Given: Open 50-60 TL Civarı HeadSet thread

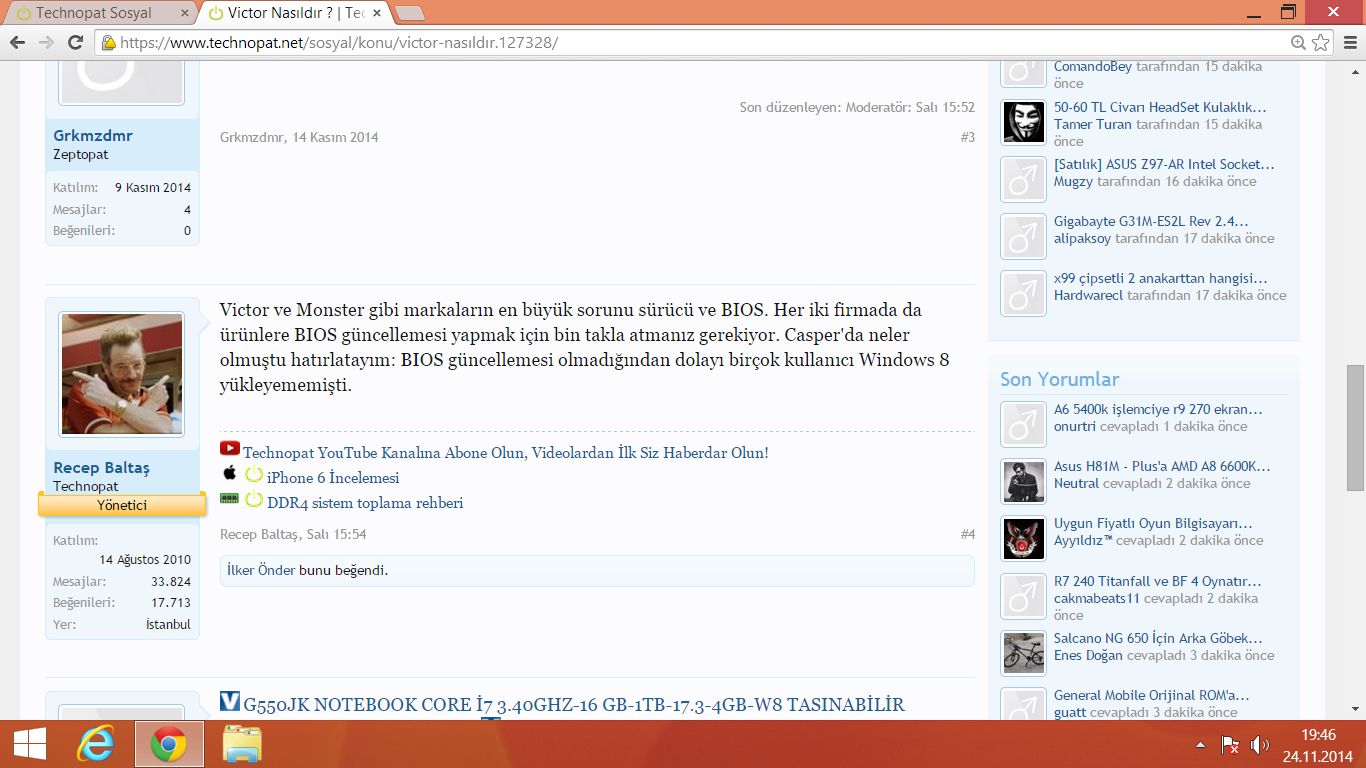Looking at the screenshot, I should pyautogui.click(x=1160, y=107).
